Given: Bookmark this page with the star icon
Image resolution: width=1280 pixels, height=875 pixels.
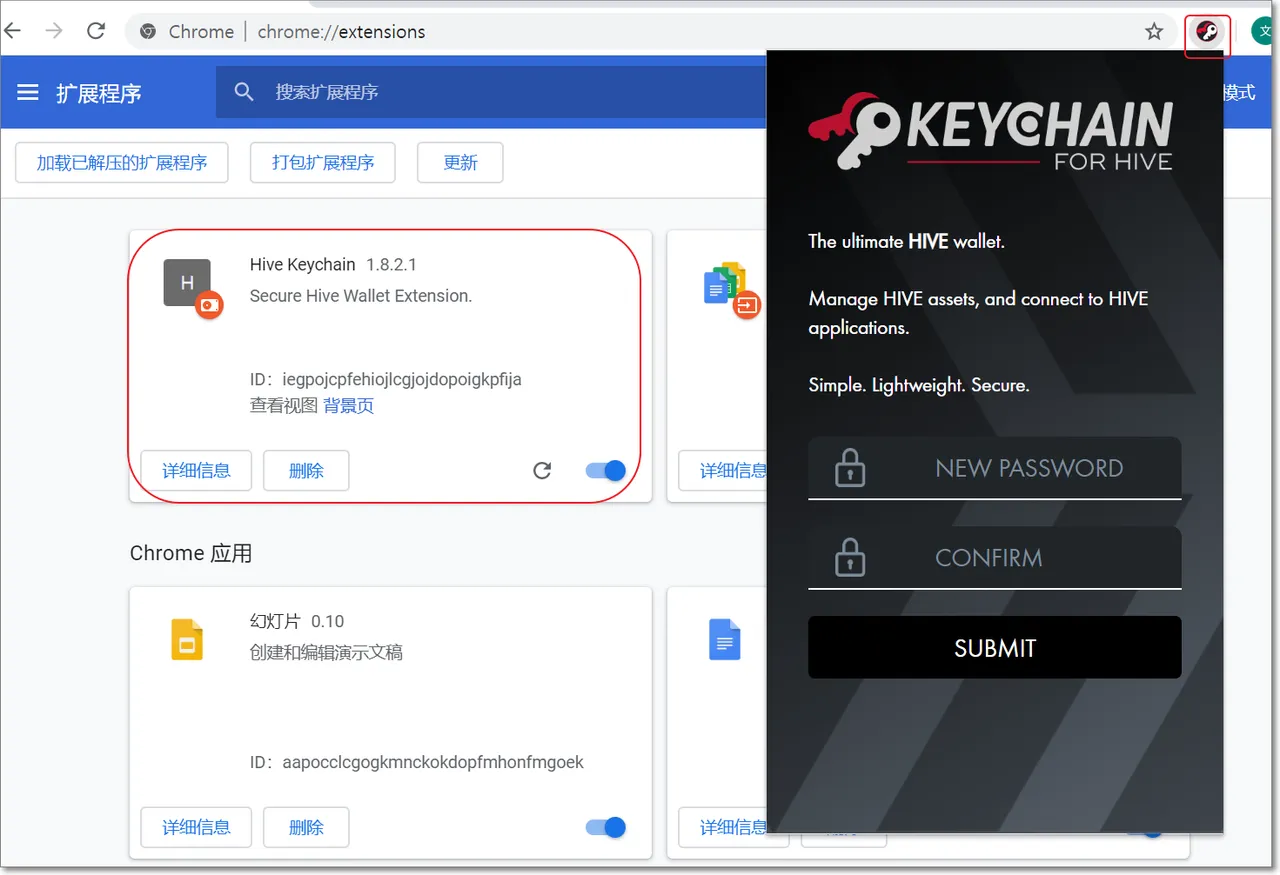Looking at the screenshot, I should click(x=1154, y=32).
